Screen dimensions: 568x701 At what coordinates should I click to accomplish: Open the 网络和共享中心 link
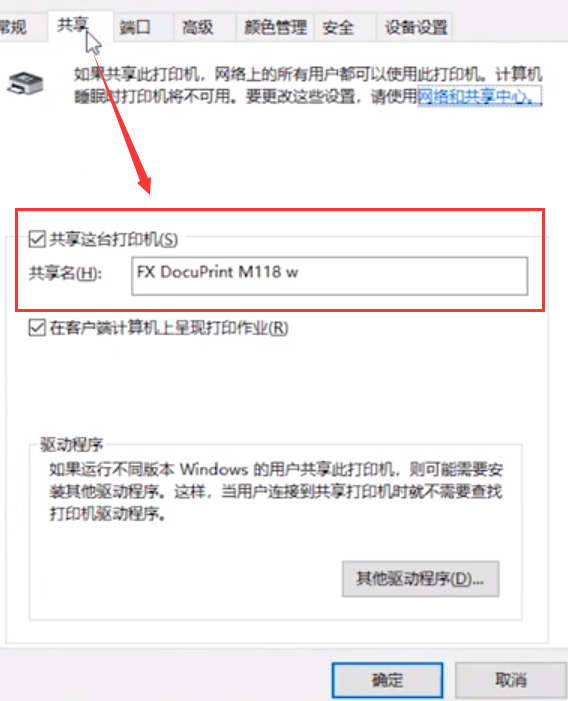click(x=479, y=96)
